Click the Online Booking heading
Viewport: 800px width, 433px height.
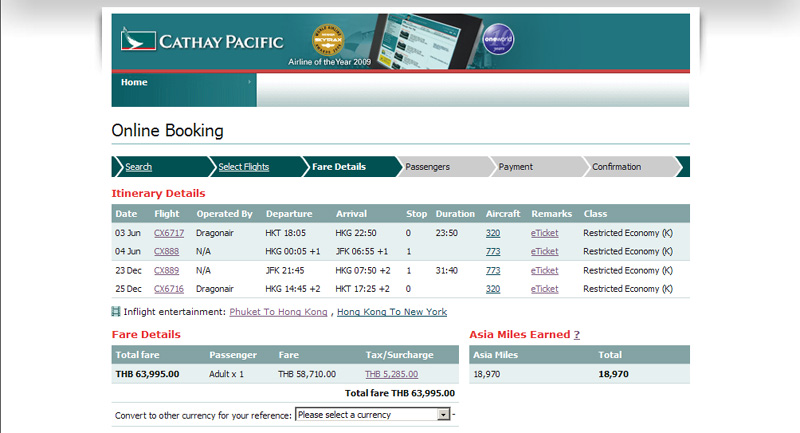[167, 131]
